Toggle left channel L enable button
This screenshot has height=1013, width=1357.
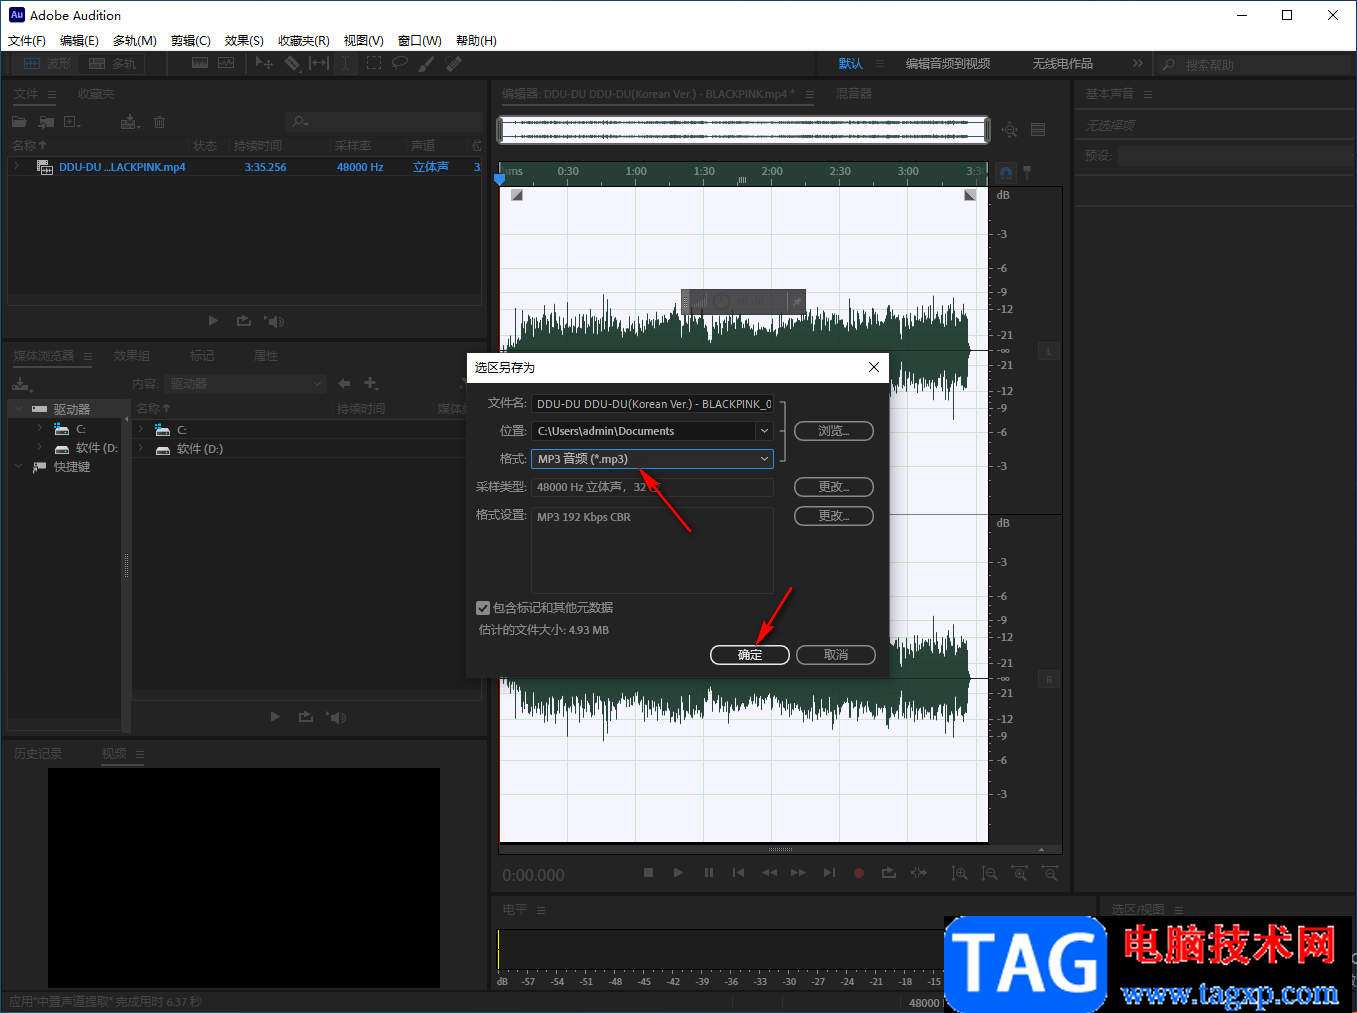pyautogui.click(x=1049, y=351)
